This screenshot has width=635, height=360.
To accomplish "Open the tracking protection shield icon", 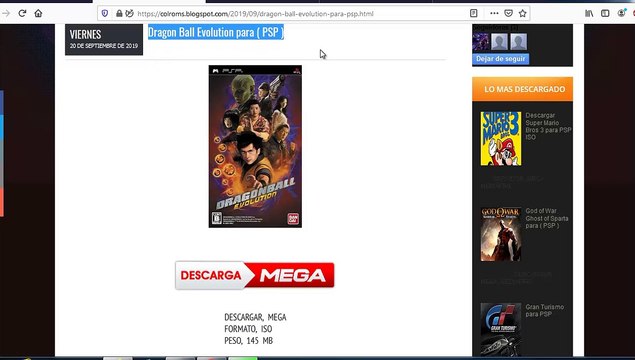I will click(x=105, y=13).
